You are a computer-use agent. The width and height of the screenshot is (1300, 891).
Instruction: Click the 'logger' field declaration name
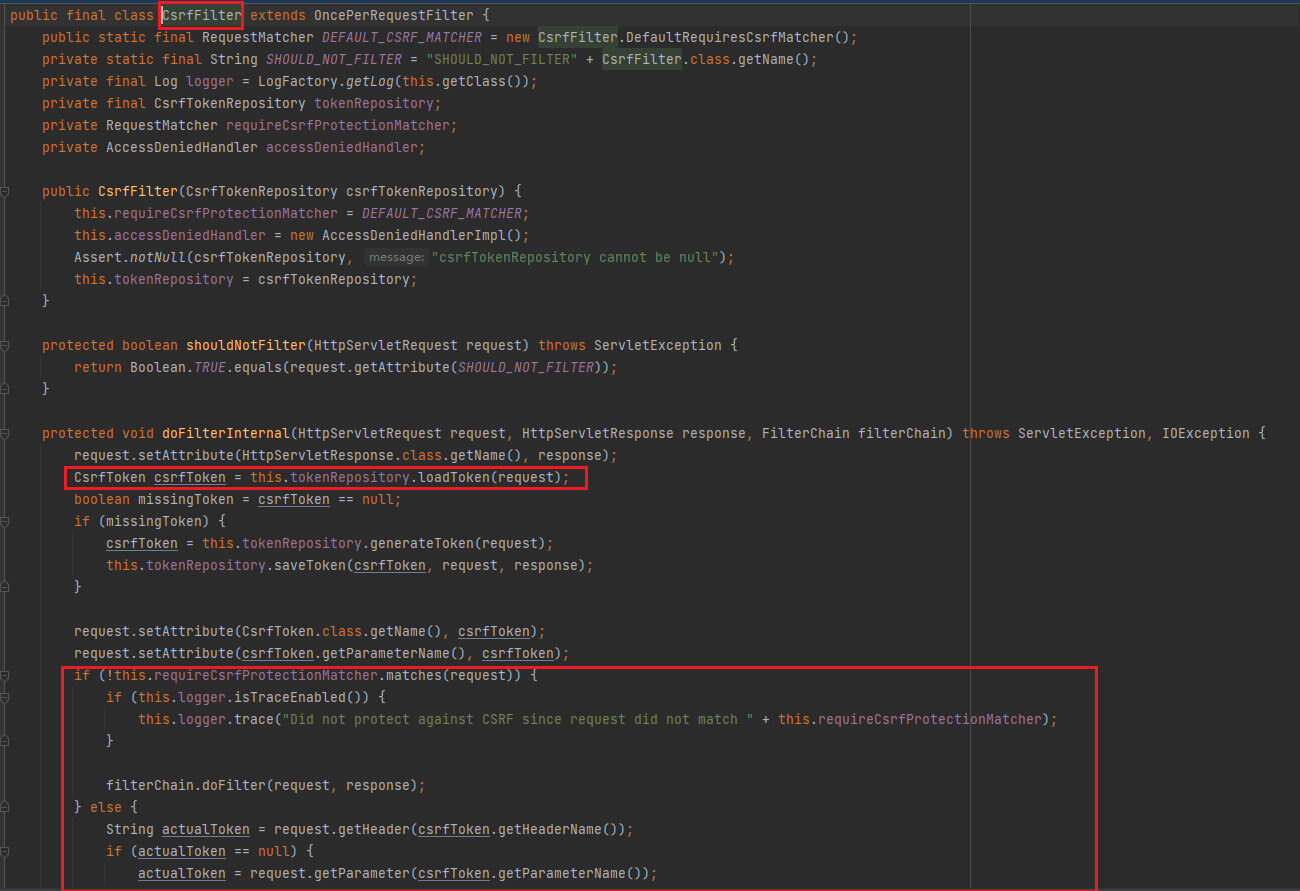(x=210, y=81)
